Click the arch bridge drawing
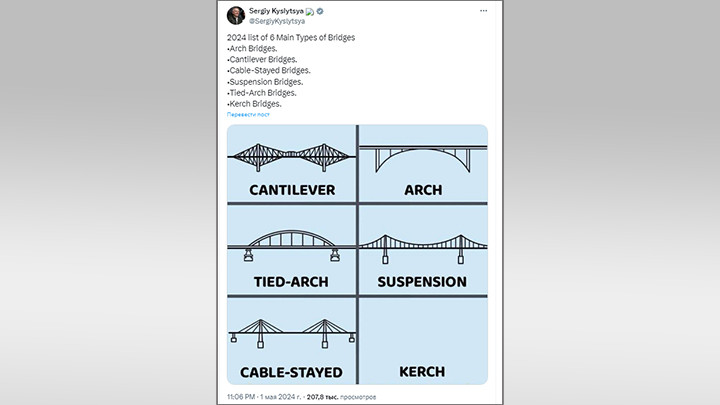Screen dimensions: 720x405 point(424,157)
